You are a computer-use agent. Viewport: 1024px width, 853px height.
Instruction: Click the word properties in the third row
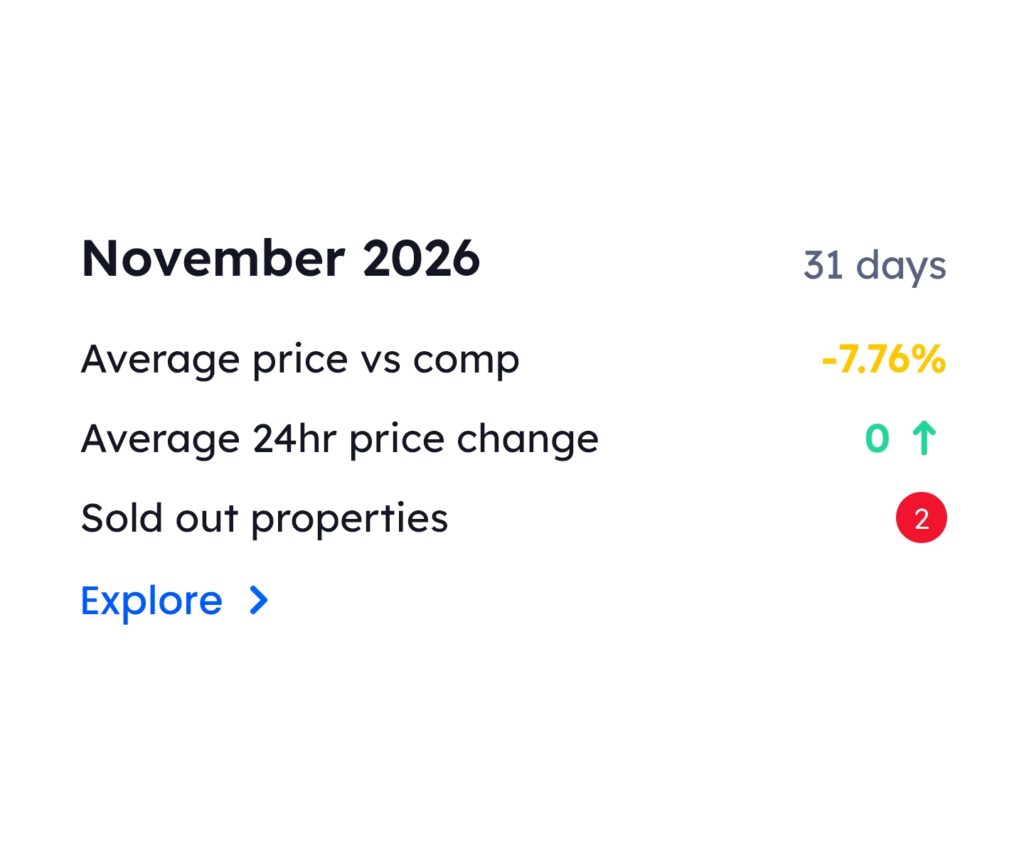pos(349,520)
